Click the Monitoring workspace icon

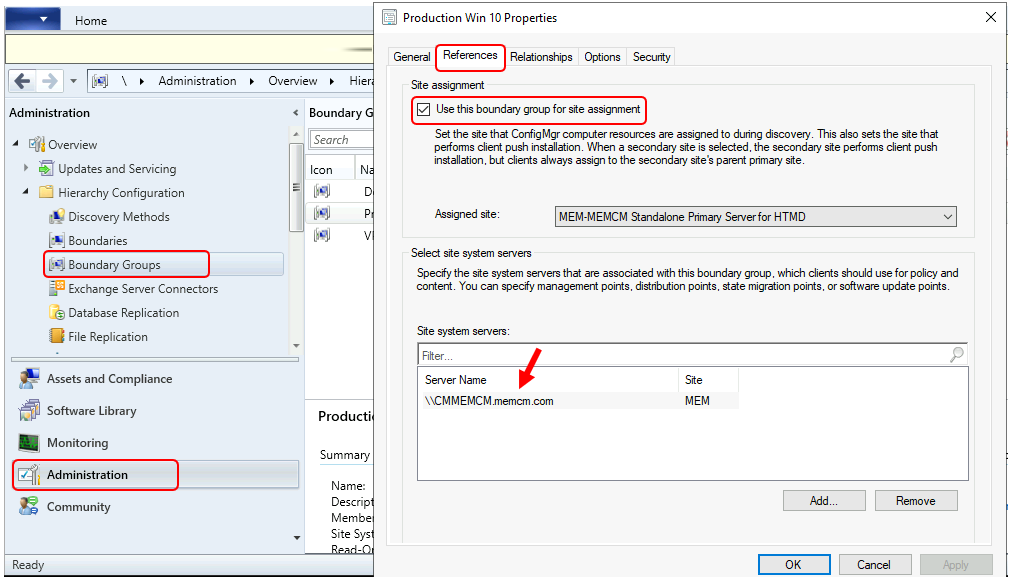pyautogui.click(x=29, y=443)
